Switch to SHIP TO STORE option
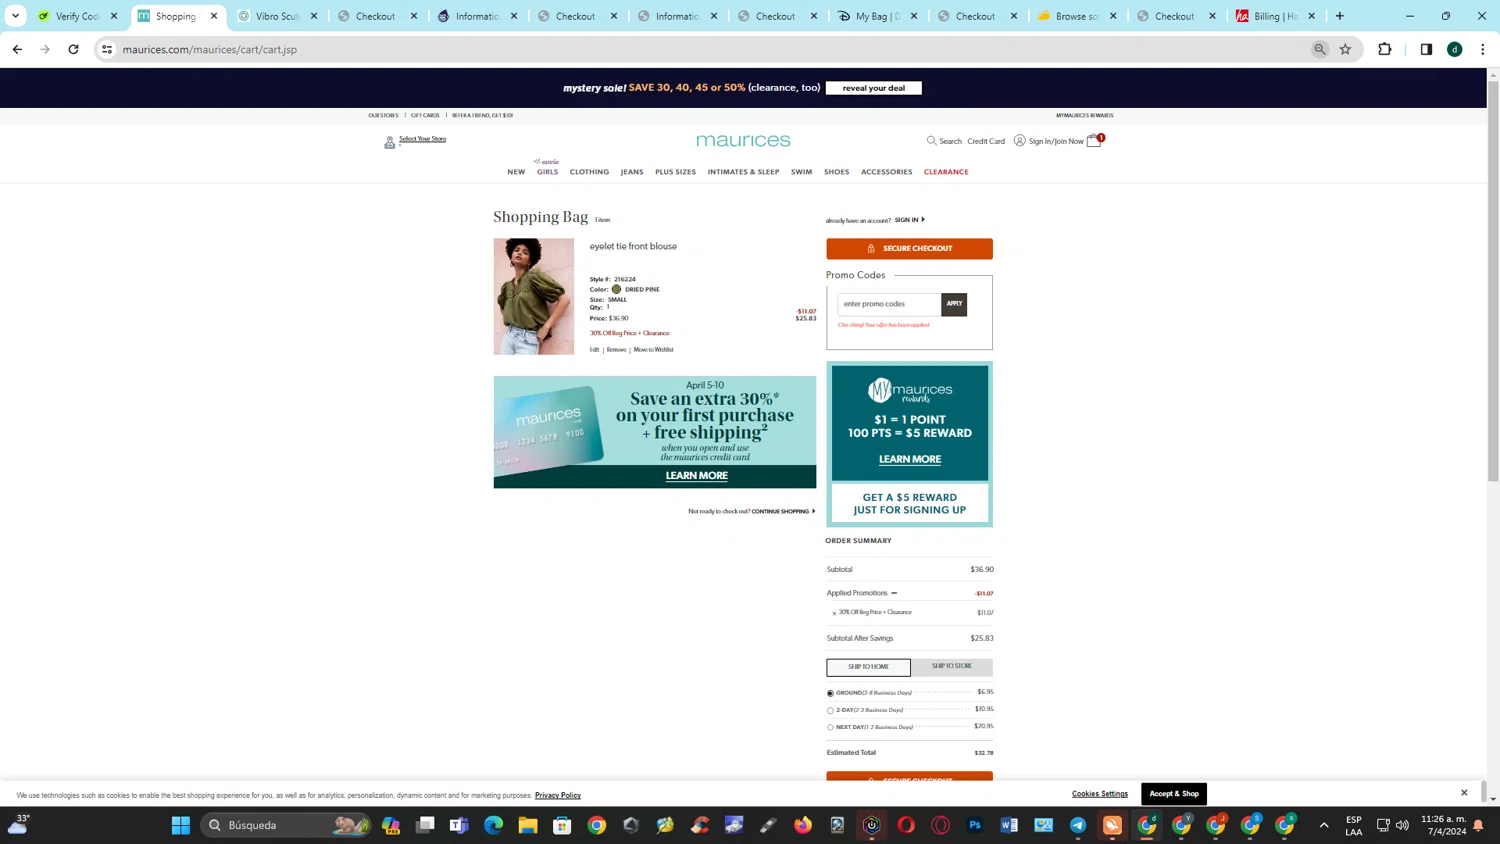The image size is (1500, 844). pos(951,666)
